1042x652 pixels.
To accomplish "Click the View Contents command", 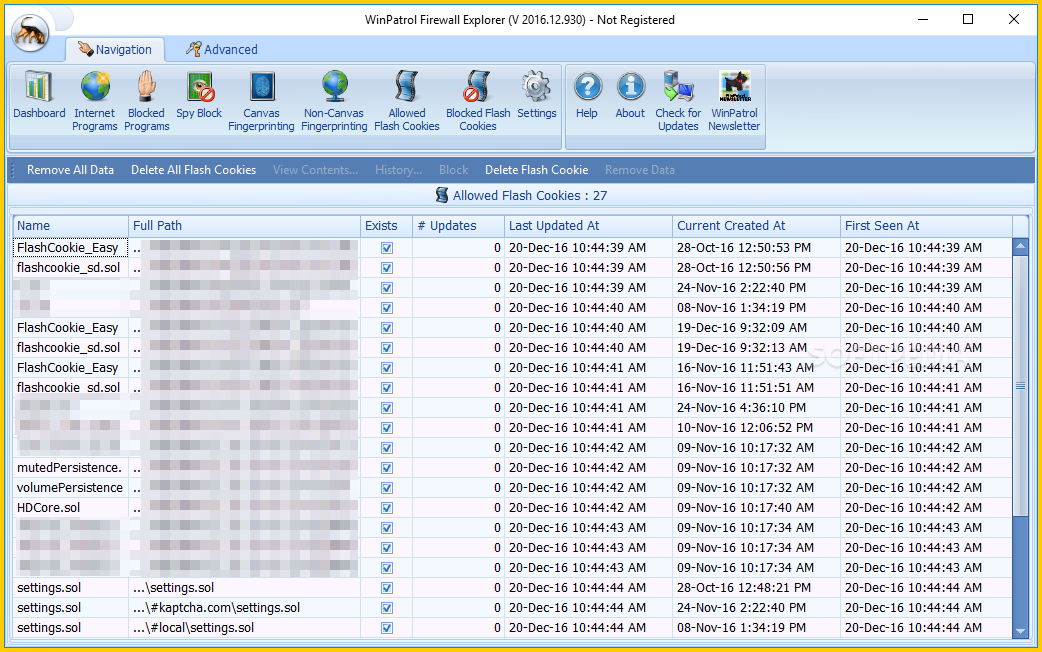I will [315, 170].
